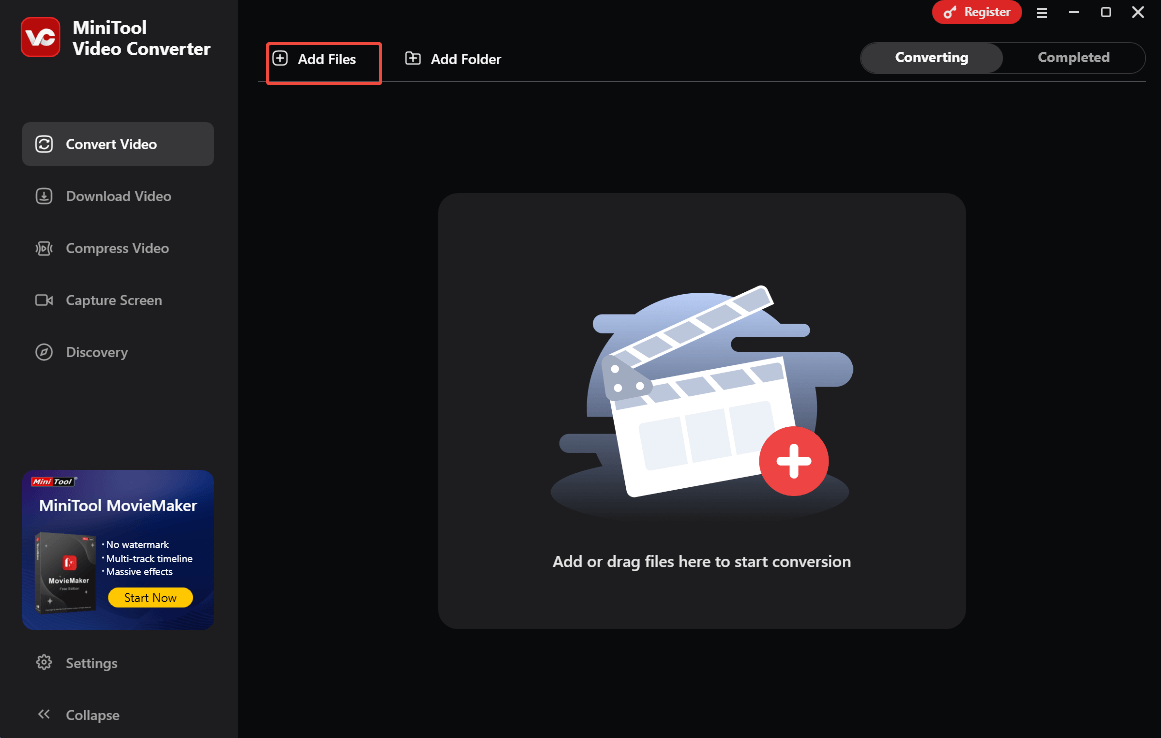Open the Settings label in sidebar
This screenshot has height=738, width=1161.
[x=92, y=663]
